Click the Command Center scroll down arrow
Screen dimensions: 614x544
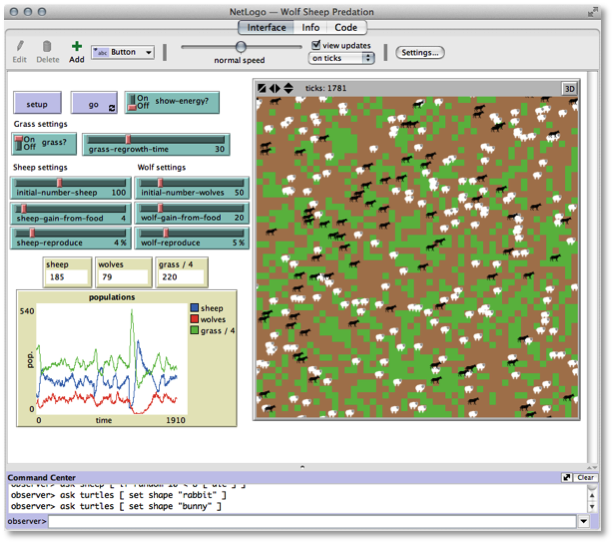[x=592, y=507]
